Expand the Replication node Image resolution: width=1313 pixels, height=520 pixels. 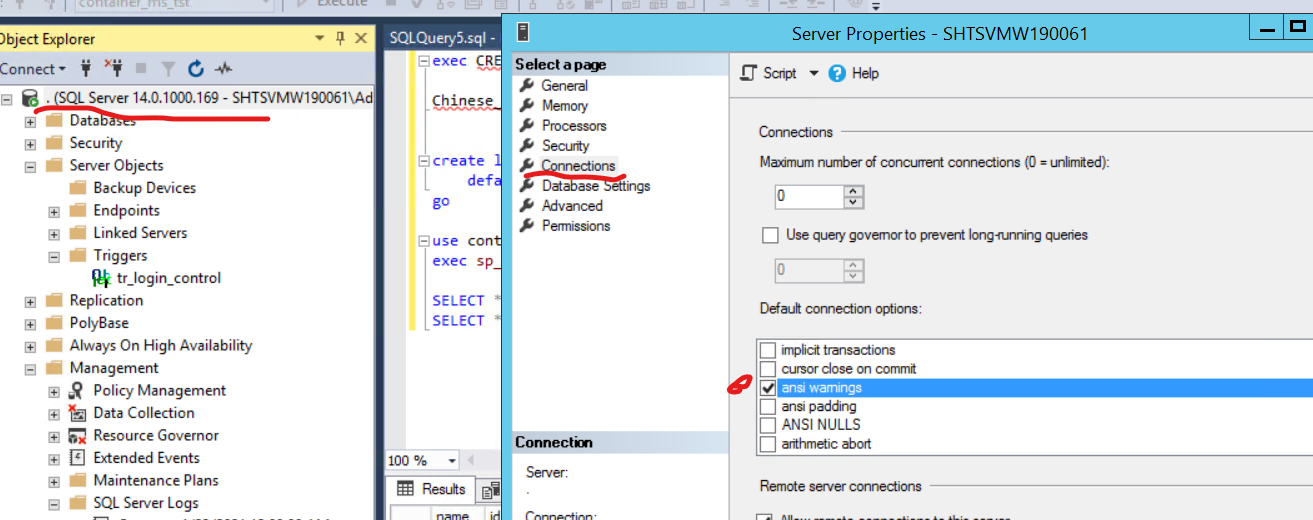(30, 301)
